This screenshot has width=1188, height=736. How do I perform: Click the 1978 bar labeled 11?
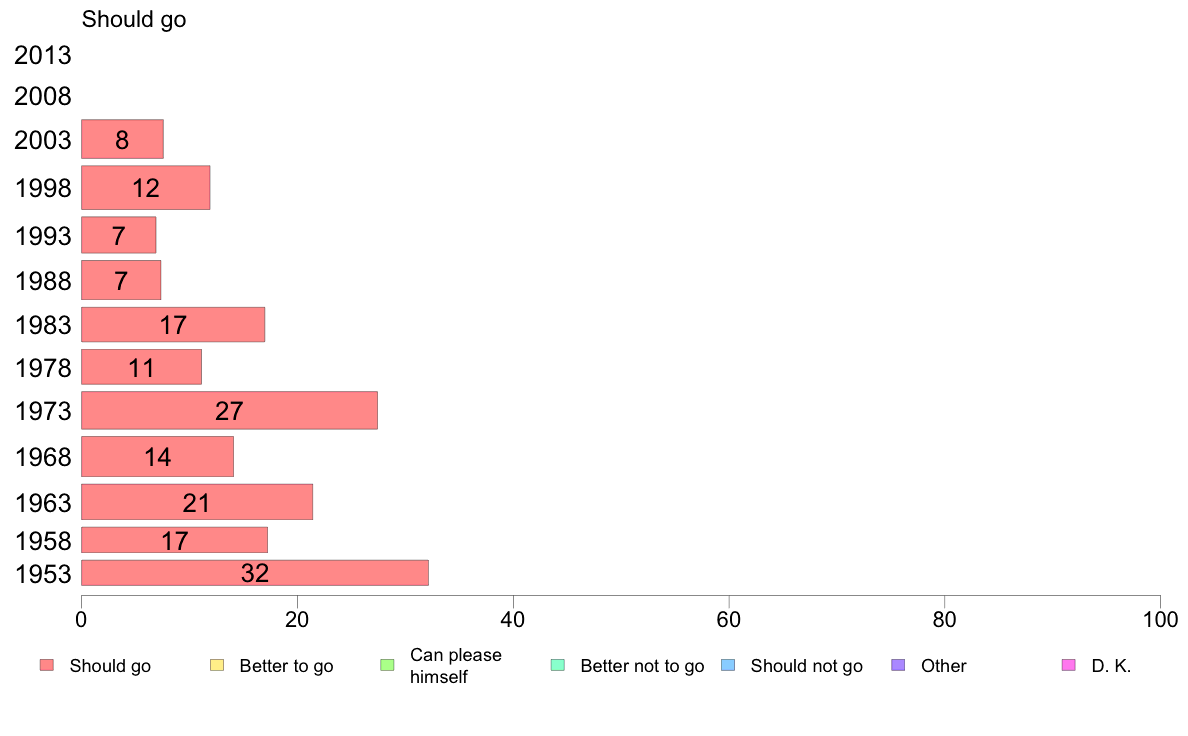pyautogui.click(x=141, y=367)
